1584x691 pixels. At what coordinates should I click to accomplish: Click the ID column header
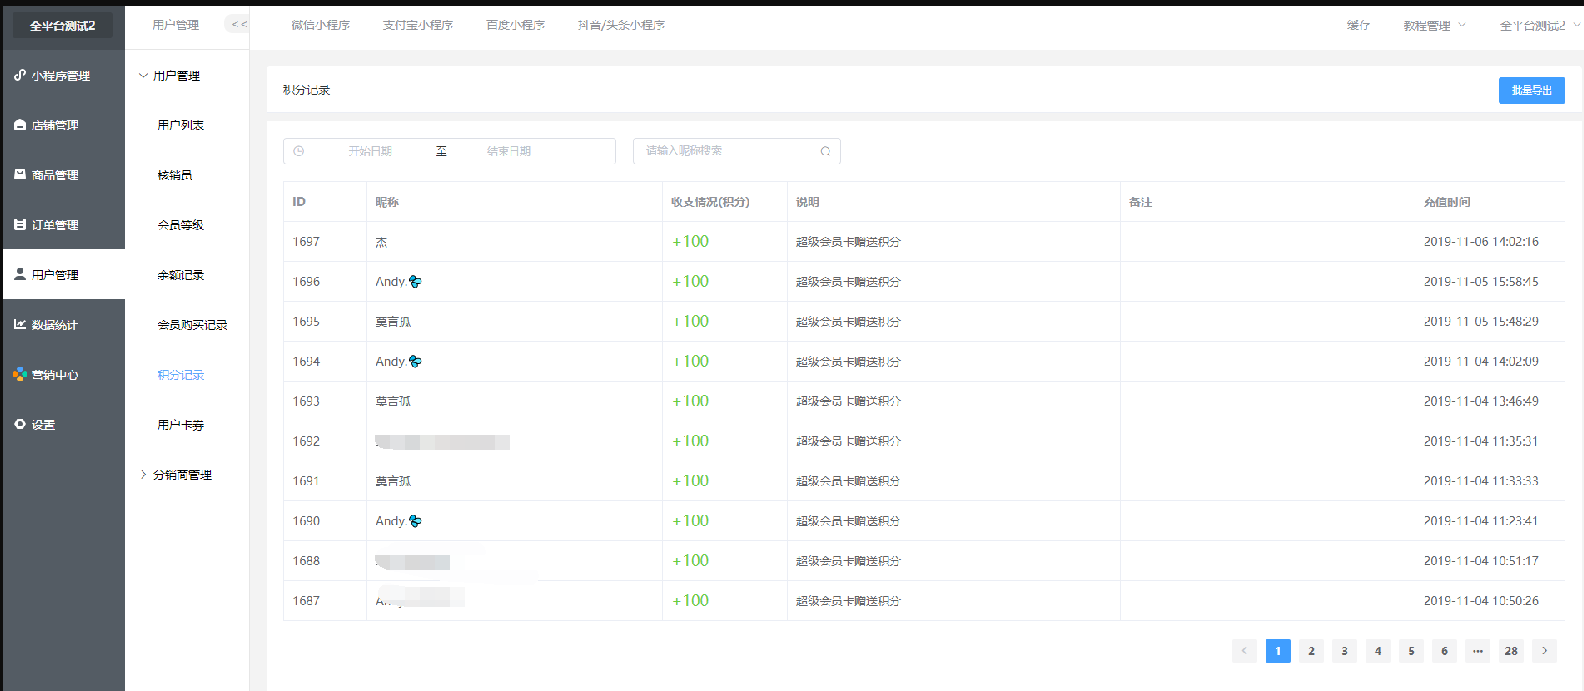pos(299,202)
